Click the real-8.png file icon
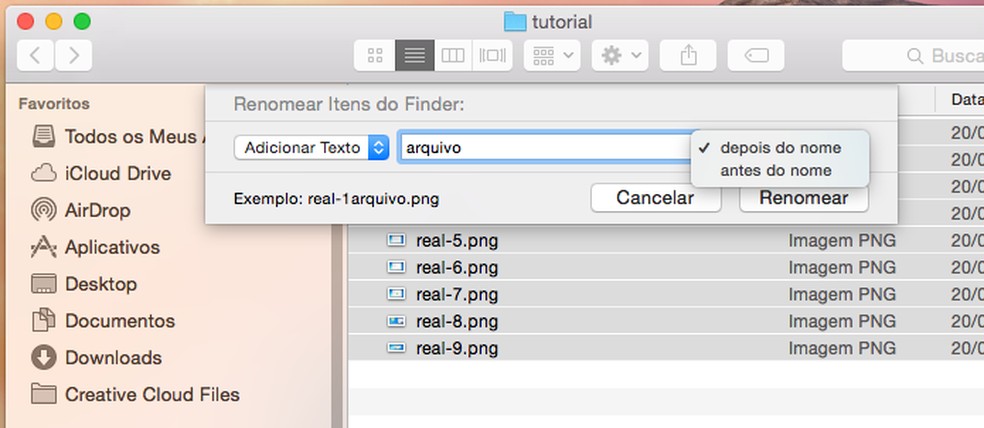This screenshot has height=428, width=984. coord(396,321)
